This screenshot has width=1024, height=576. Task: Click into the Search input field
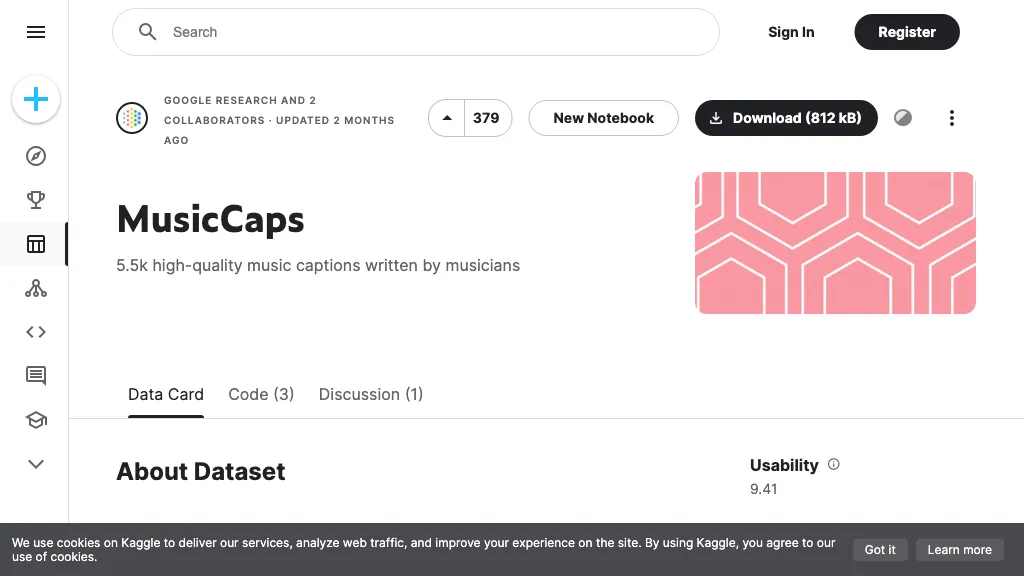[430, 32]
